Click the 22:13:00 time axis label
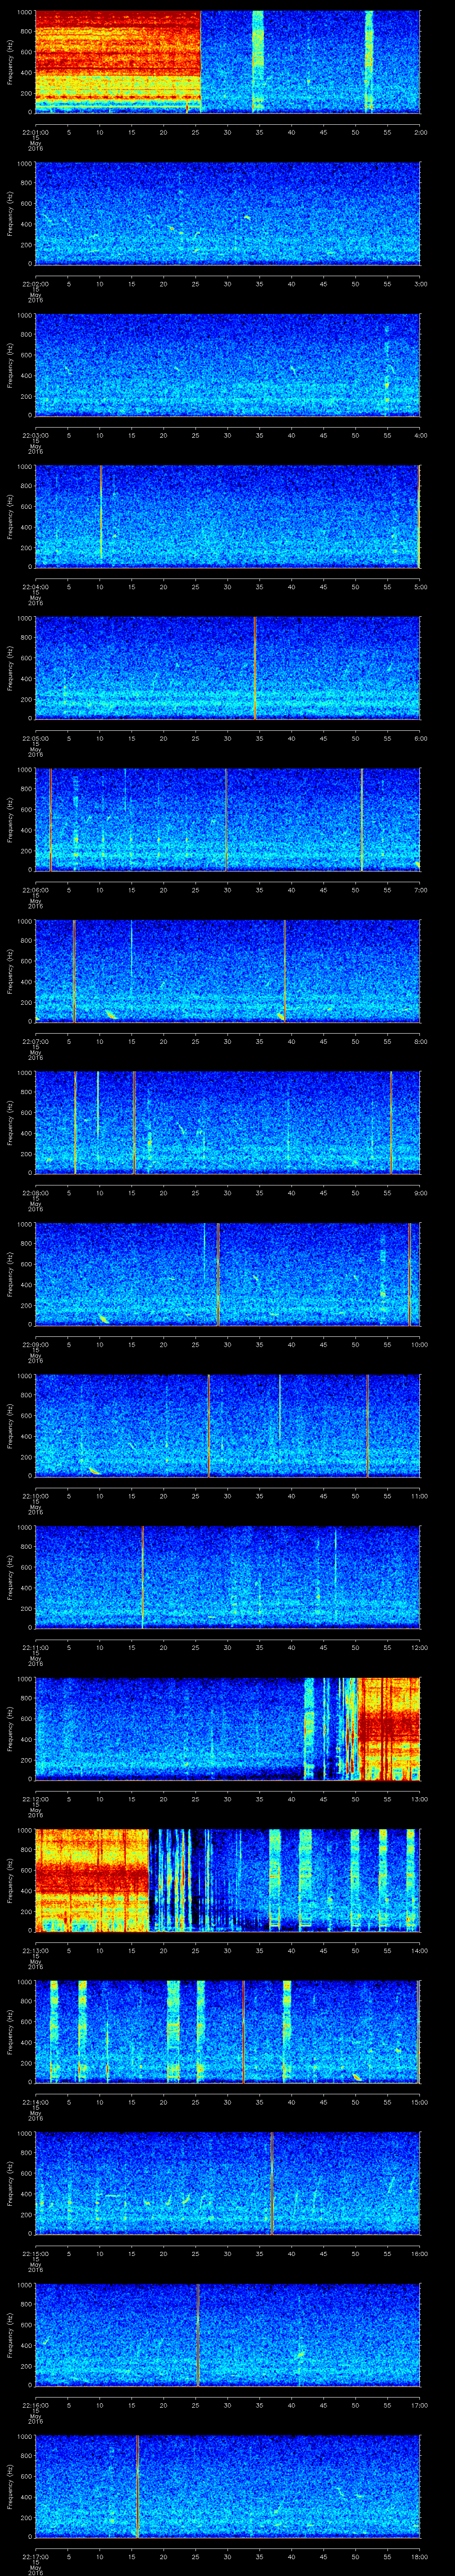 pos(35,1950)
